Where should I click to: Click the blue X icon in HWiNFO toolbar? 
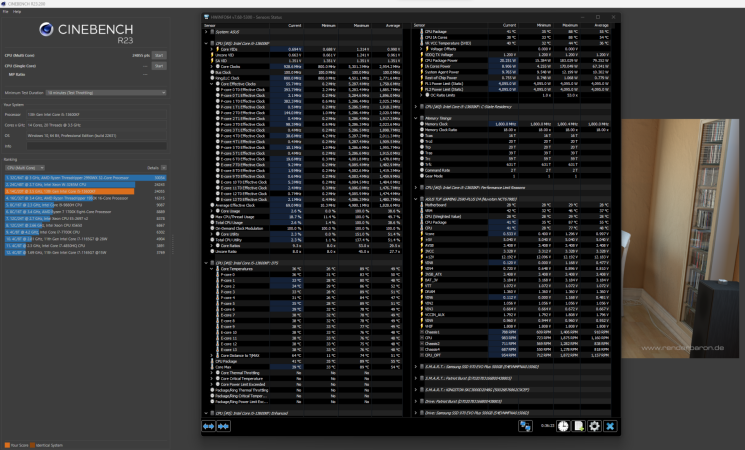[610, 426]
